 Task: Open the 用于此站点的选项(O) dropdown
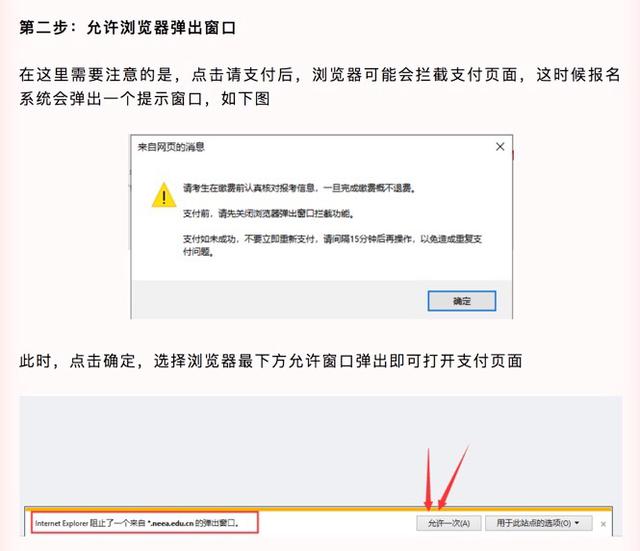(x=538, y=523)
